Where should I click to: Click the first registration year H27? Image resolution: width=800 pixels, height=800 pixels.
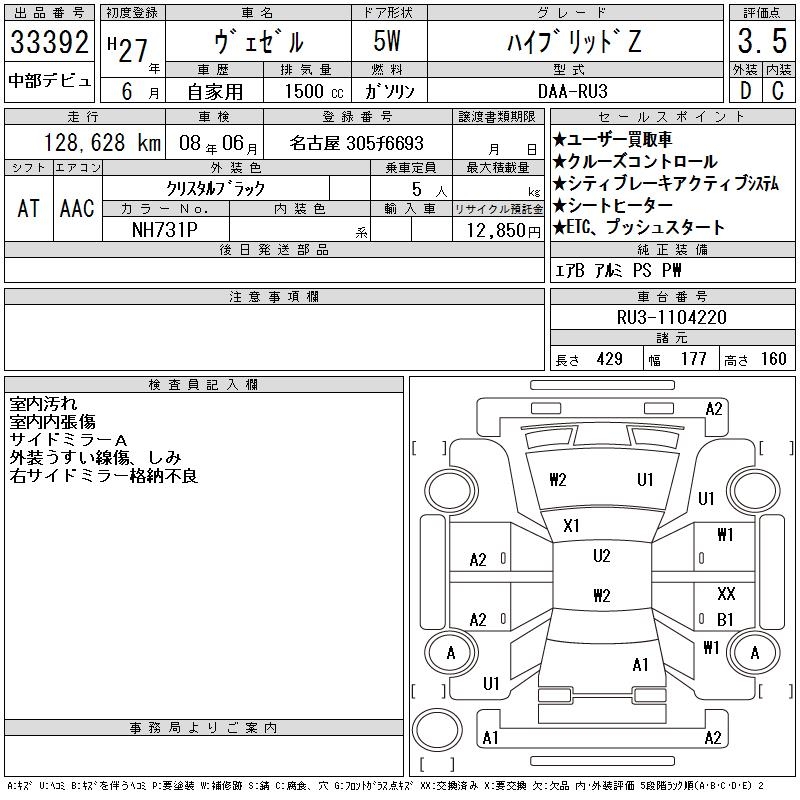(x=128, y=50)
